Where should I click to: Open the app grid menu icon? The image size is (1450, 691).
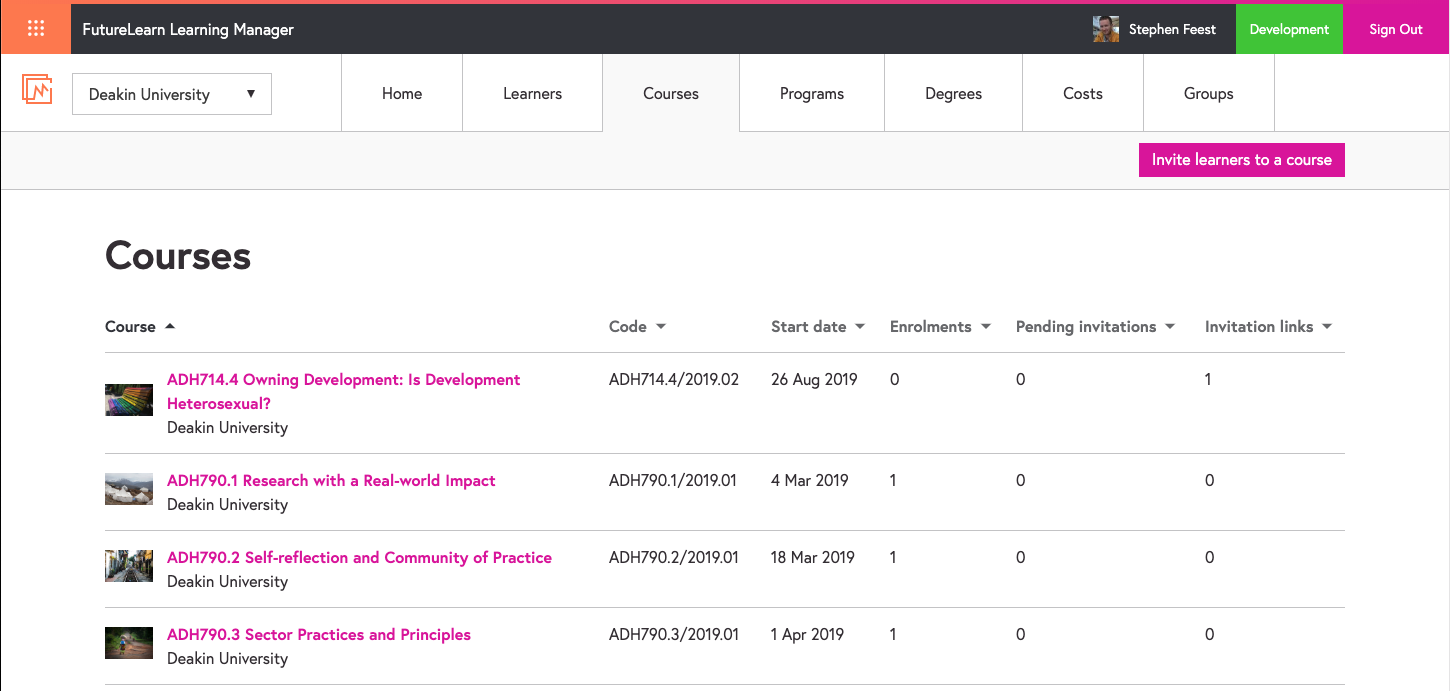click(x=36, y=29)
